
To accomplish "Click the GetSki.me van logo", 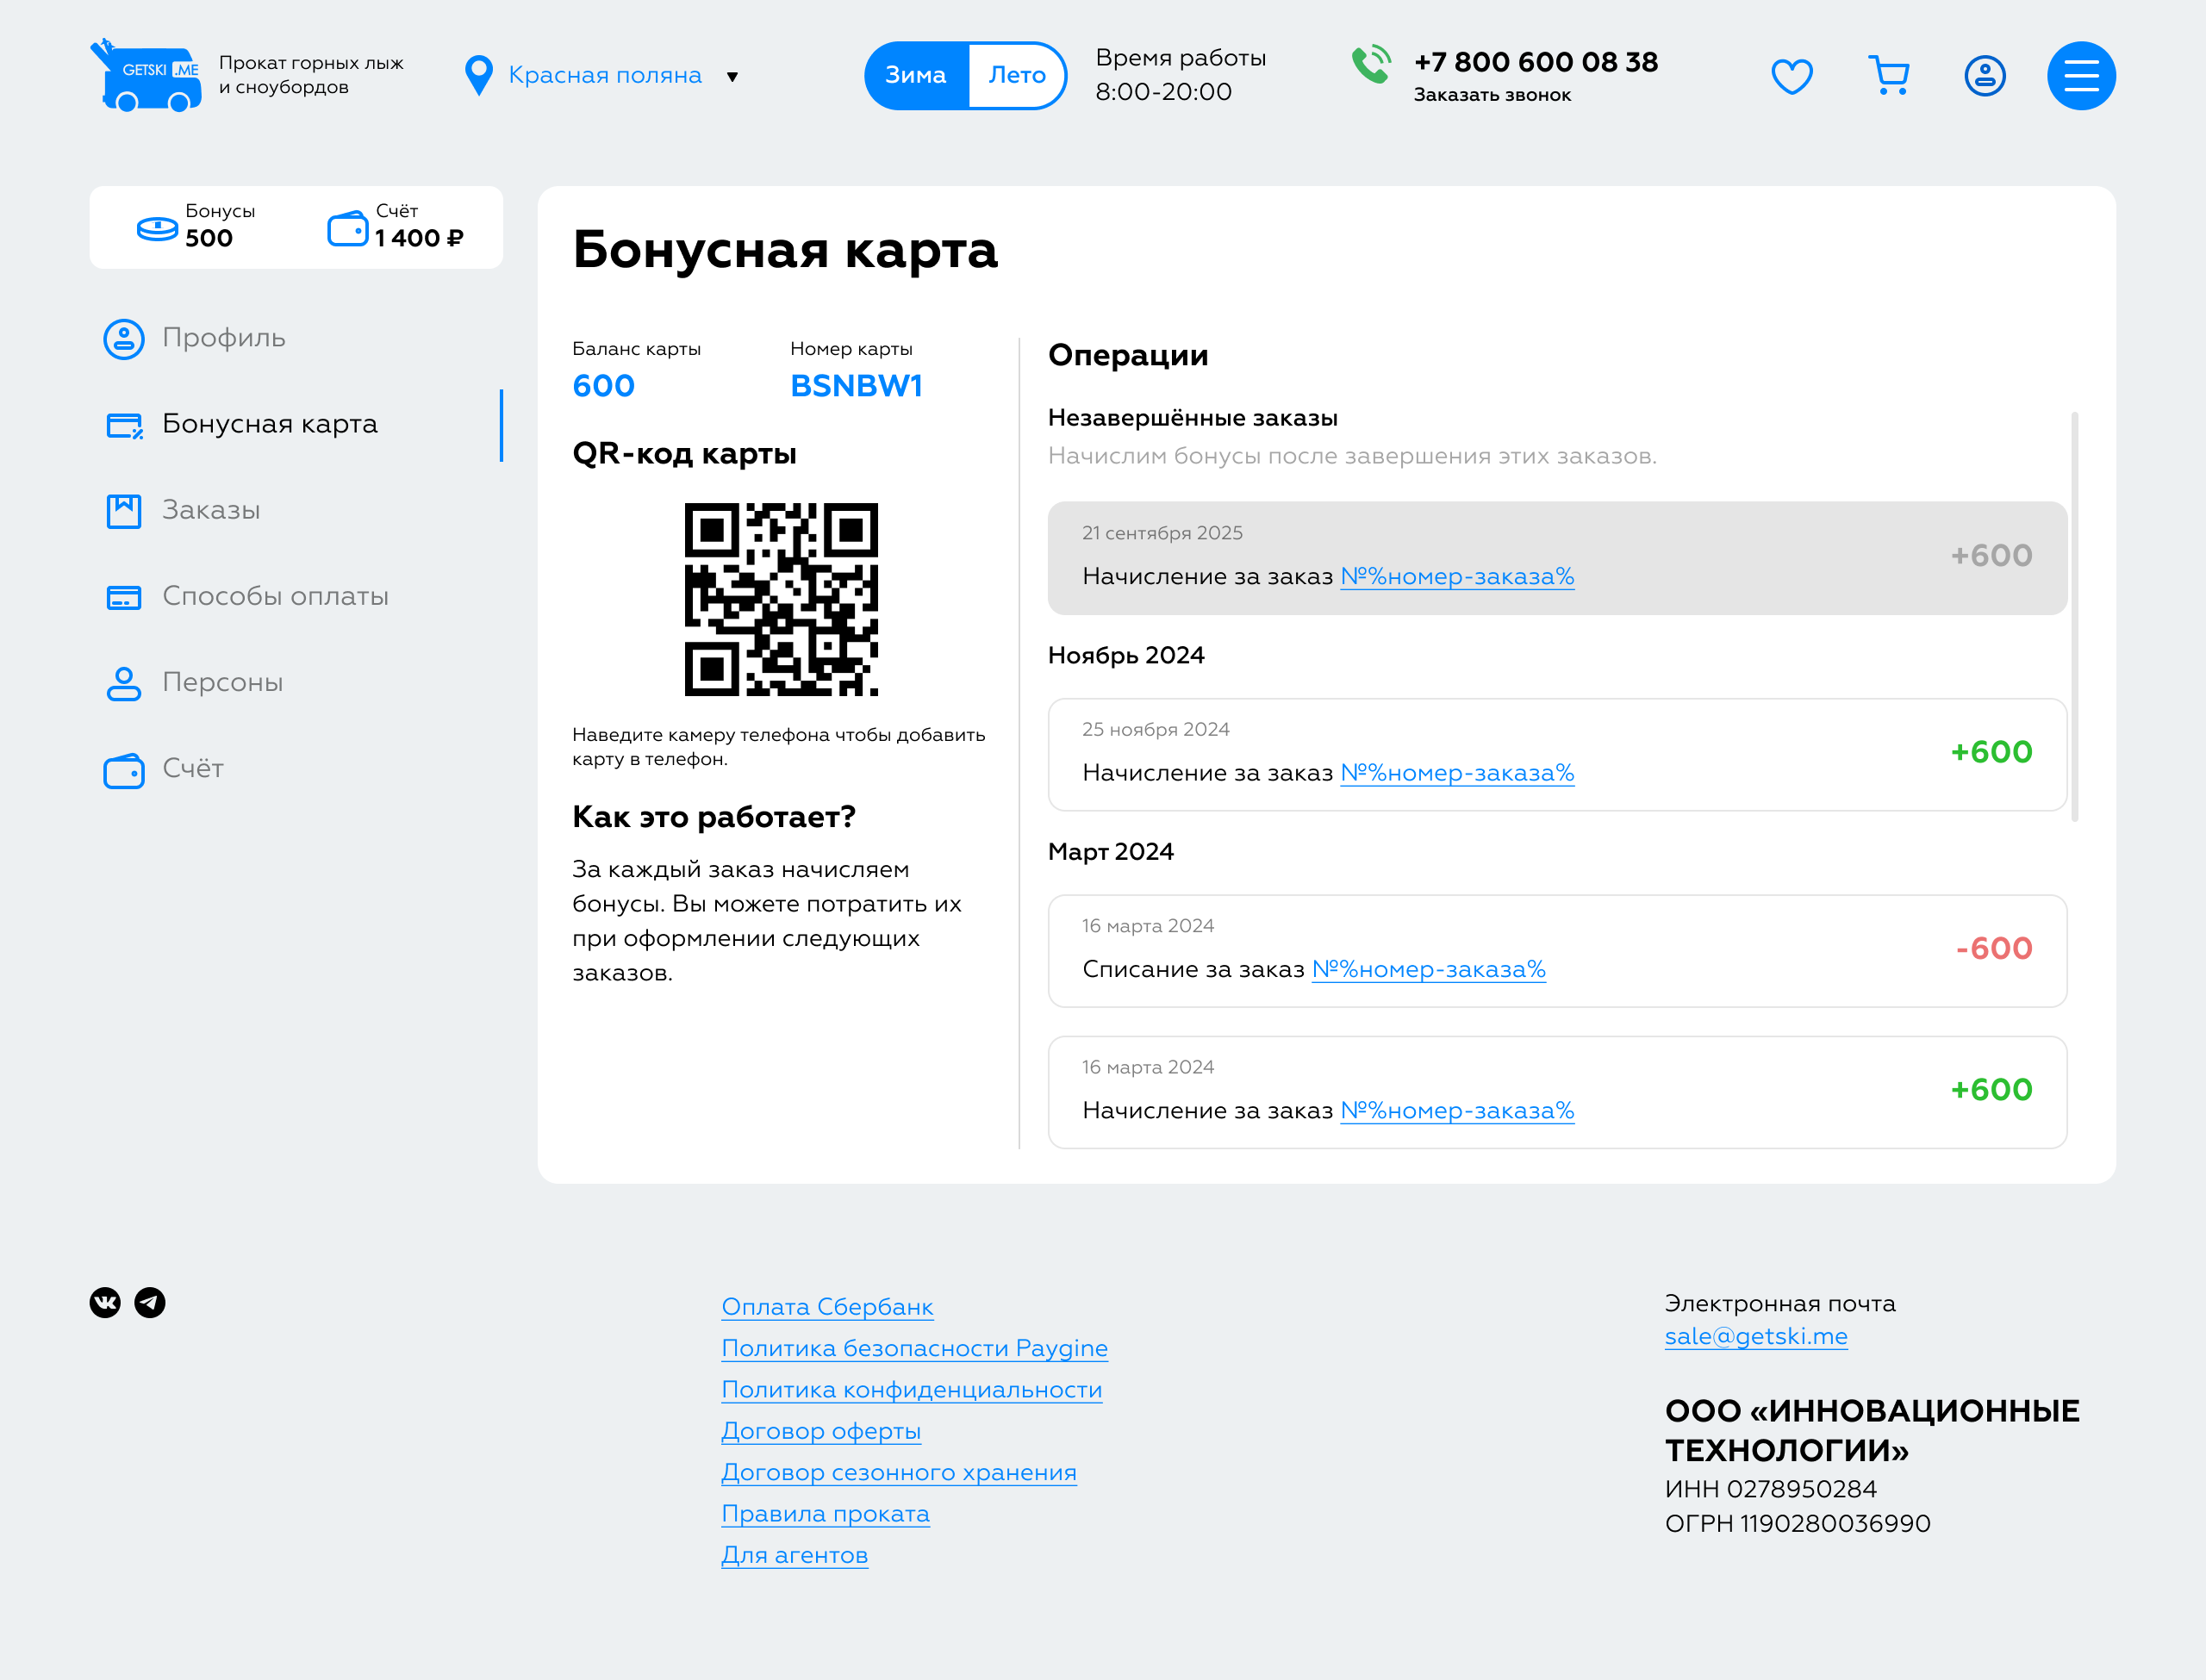I will coord(146,75).
